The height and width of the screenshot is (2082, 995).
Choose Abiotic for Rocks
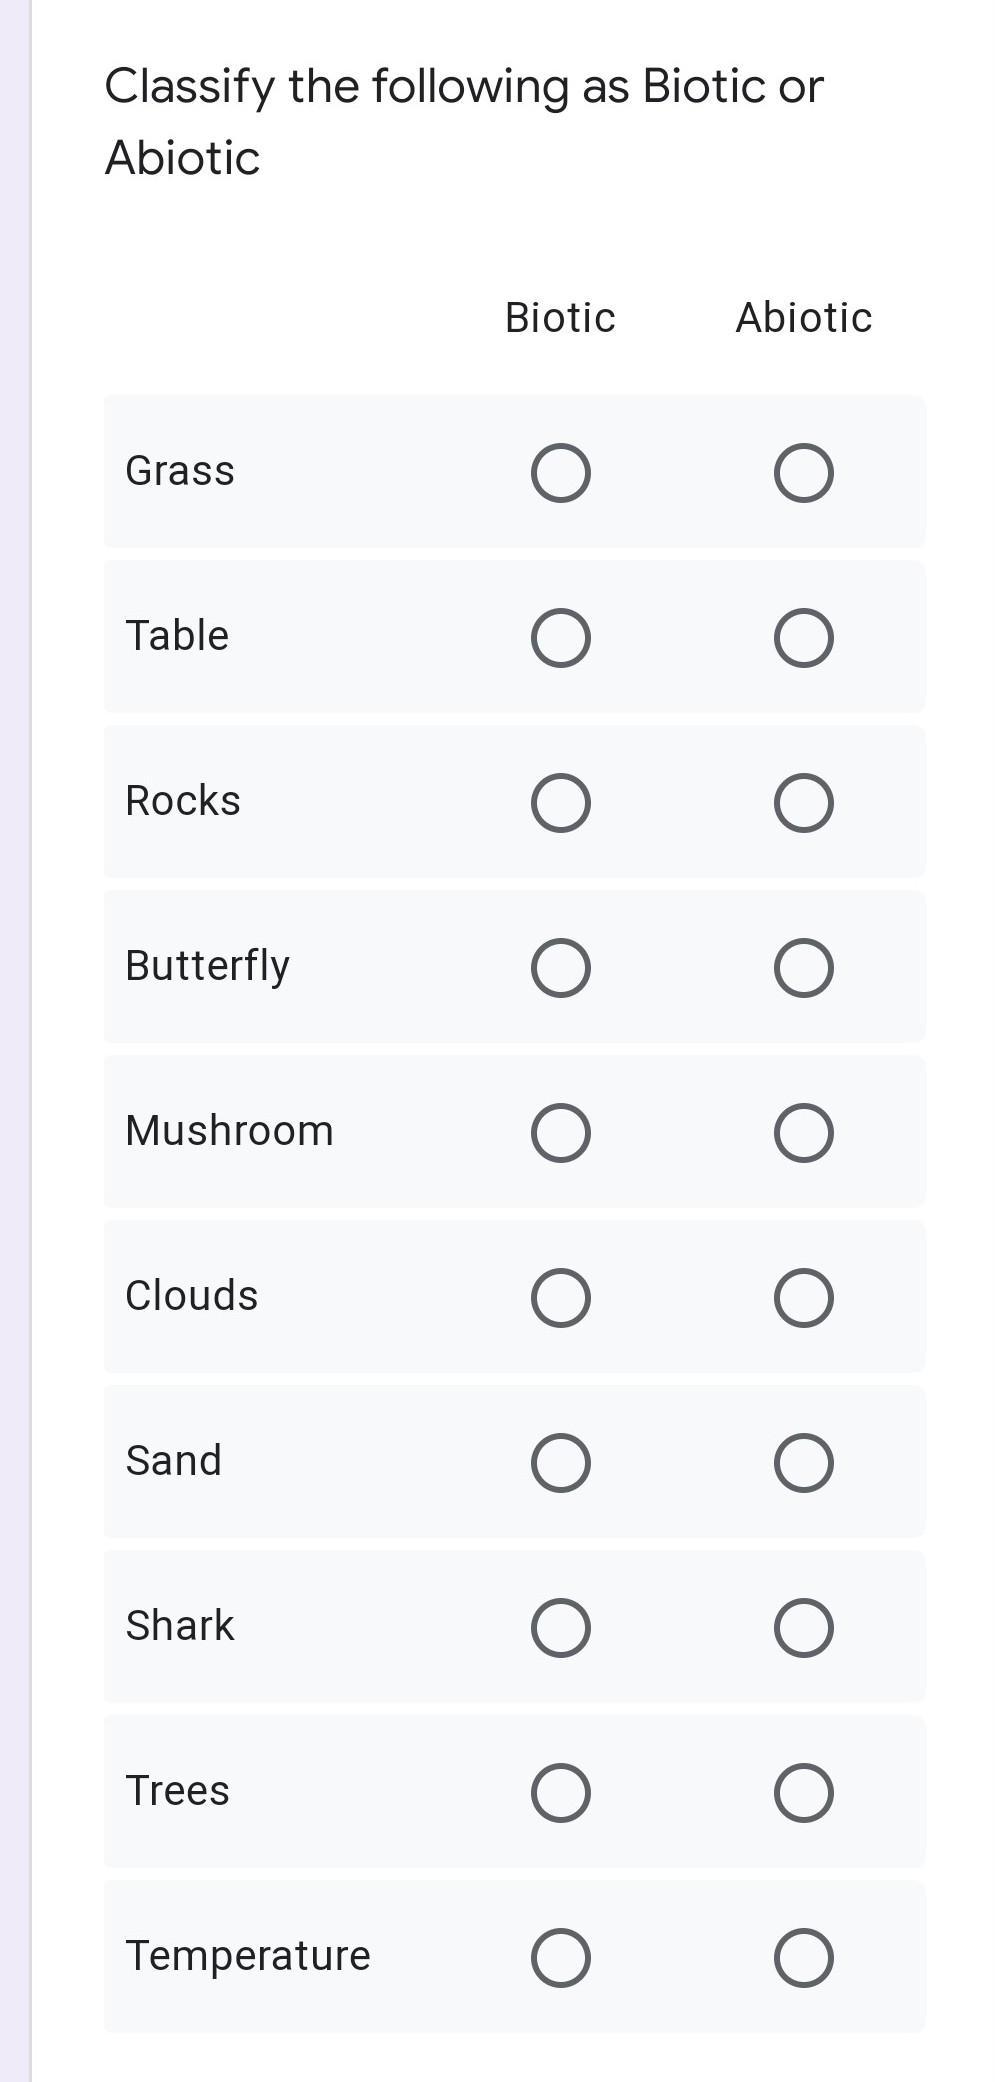point(803,803)
